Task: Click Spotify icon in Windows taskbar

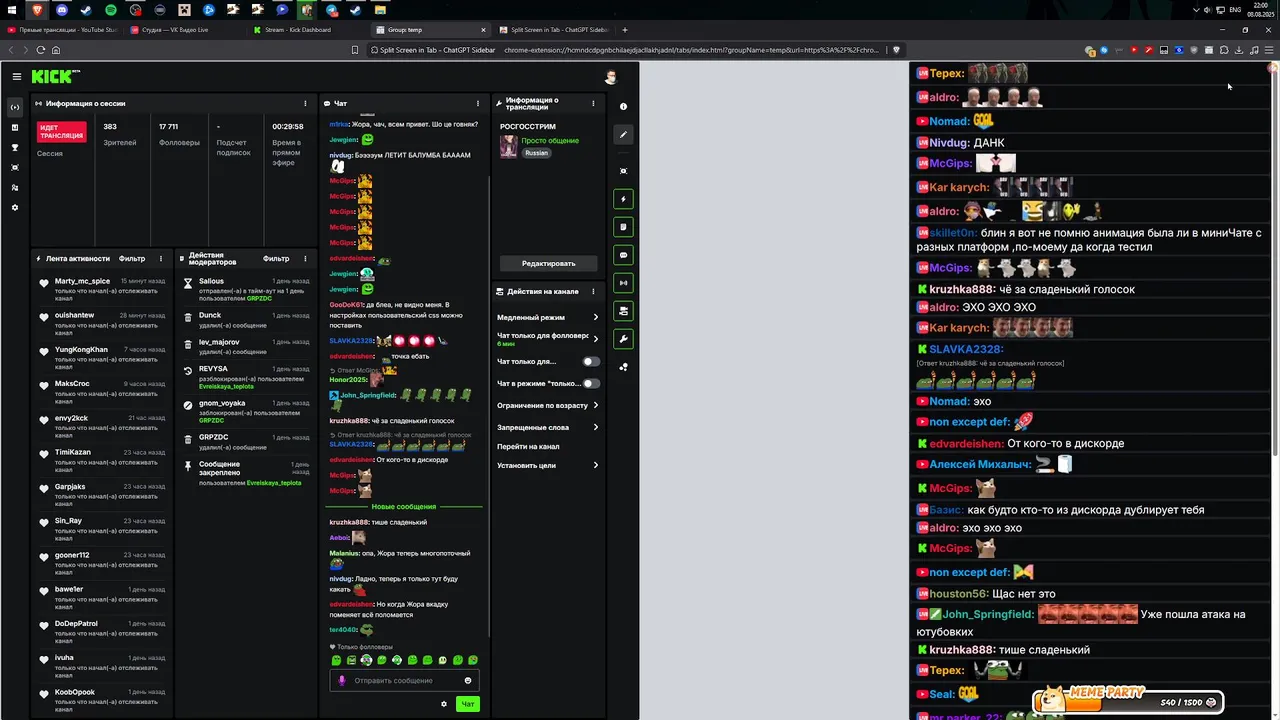Action: pyautogui.click(x=111, y=10)
